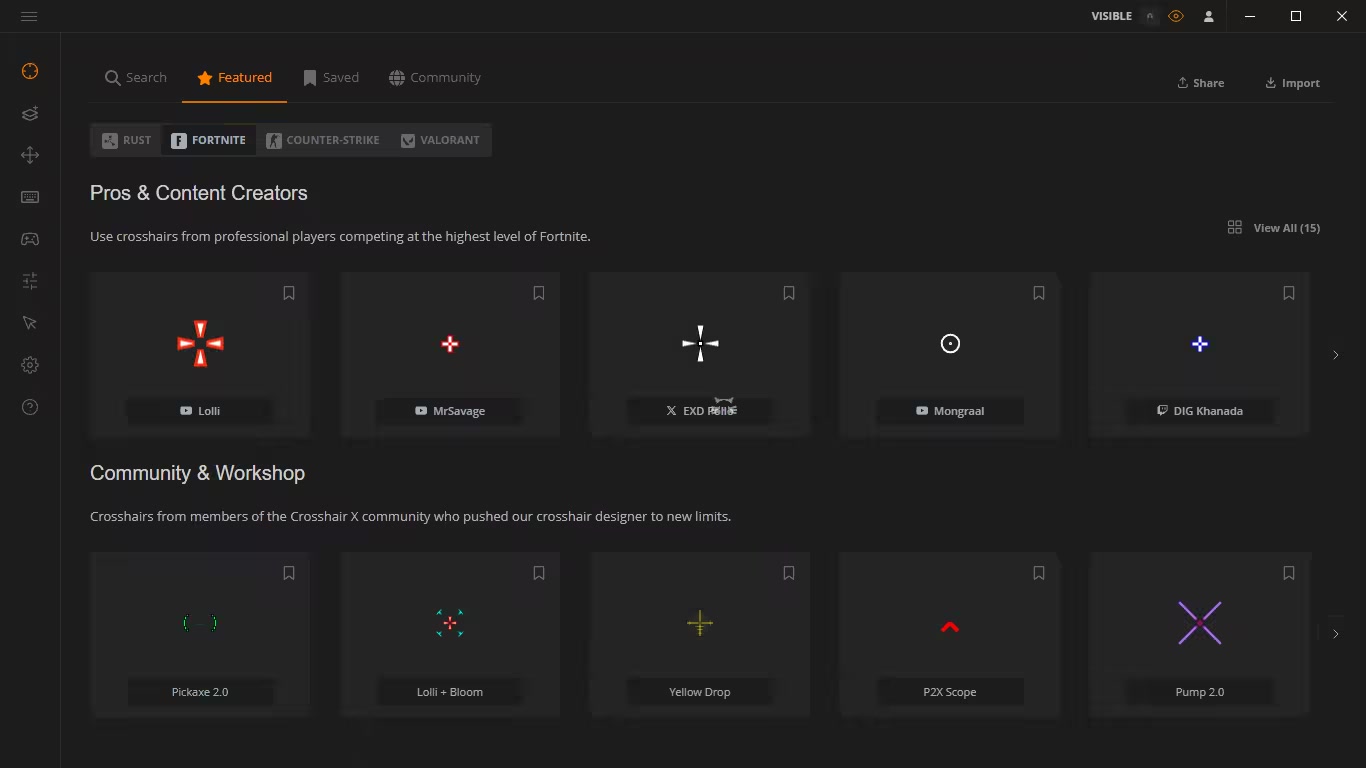Screen dimensions: 1366x768
Task: Select the VALORANT game filter
Action: pyautogui.click(x=440, y=140)
